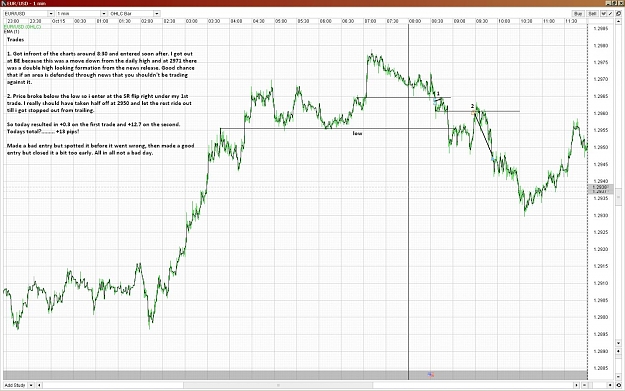Click the horizontal scrollbar left arrow
The width and height of the screenshot is (625, 391).
39,385
